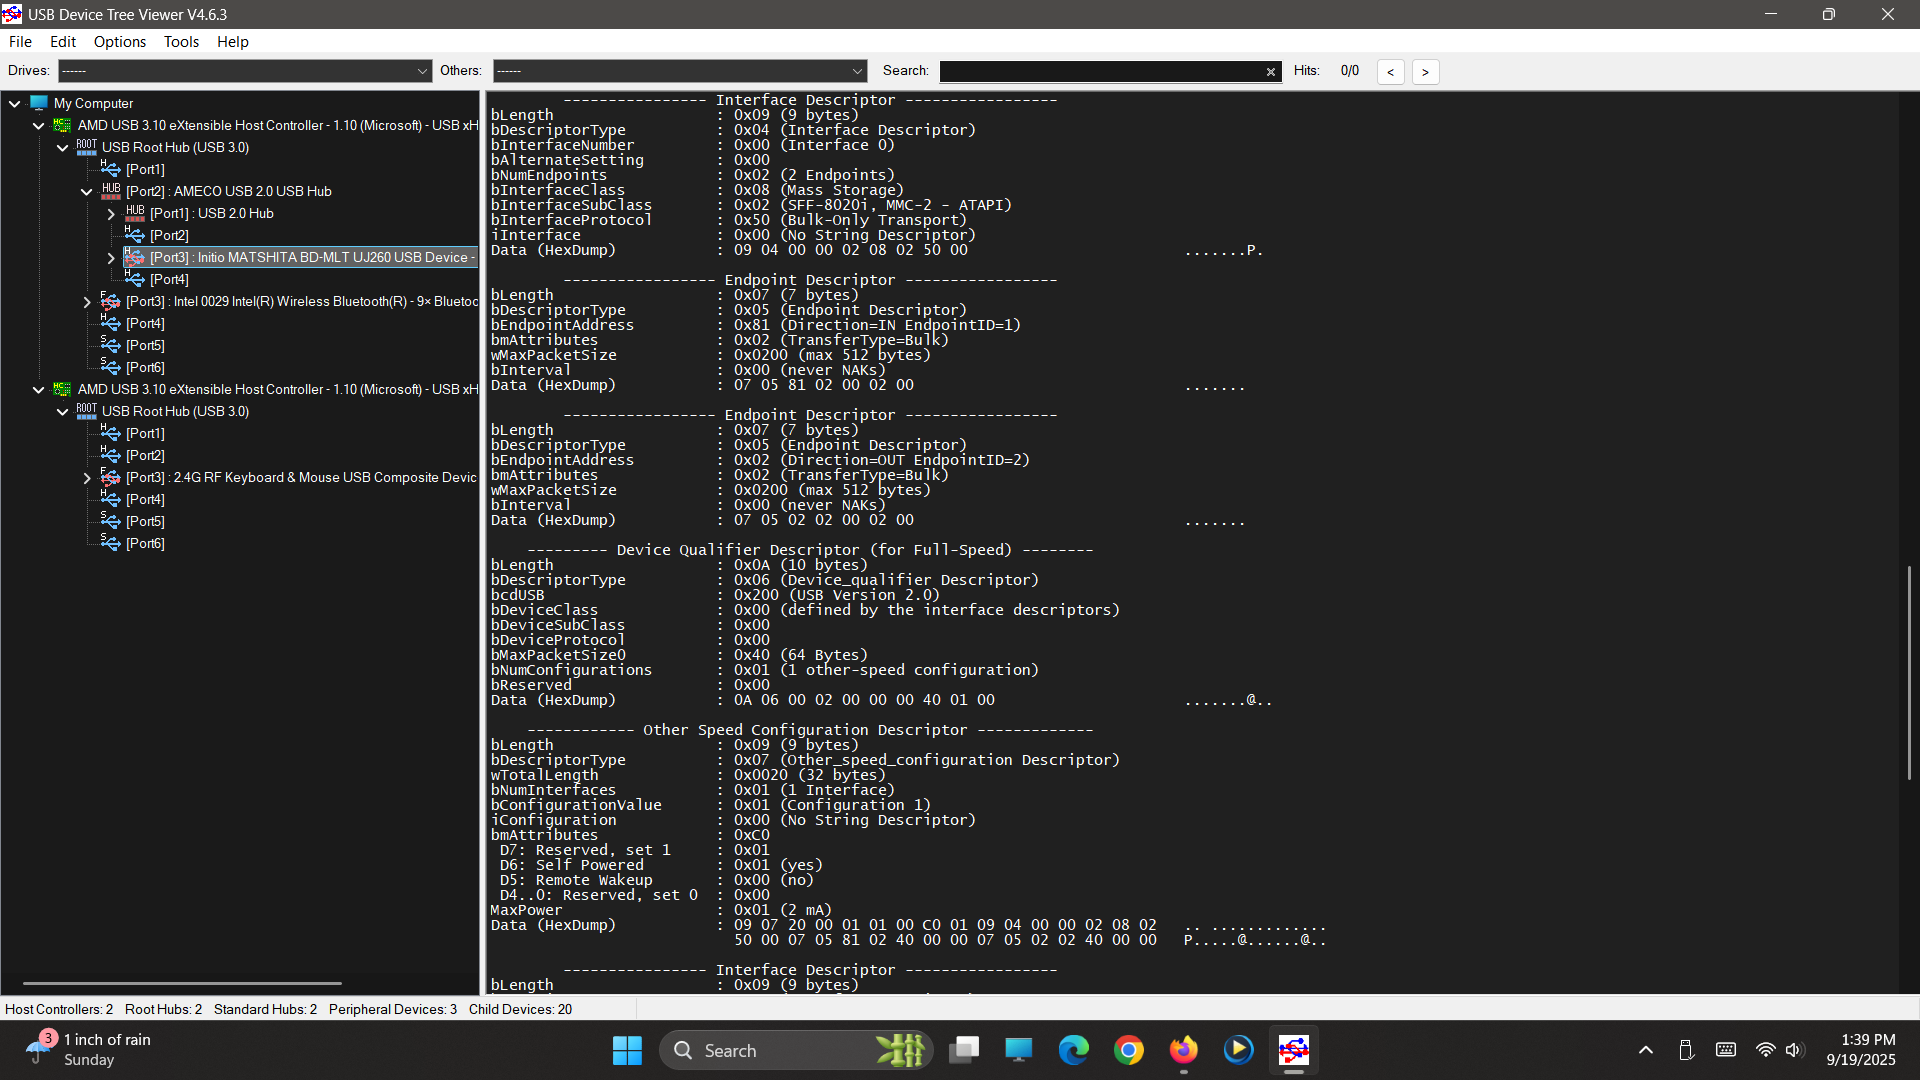The image size is (1920, 1080).
Task: Click the second AMD USB host controller chip icon
Action: (62, 389)
